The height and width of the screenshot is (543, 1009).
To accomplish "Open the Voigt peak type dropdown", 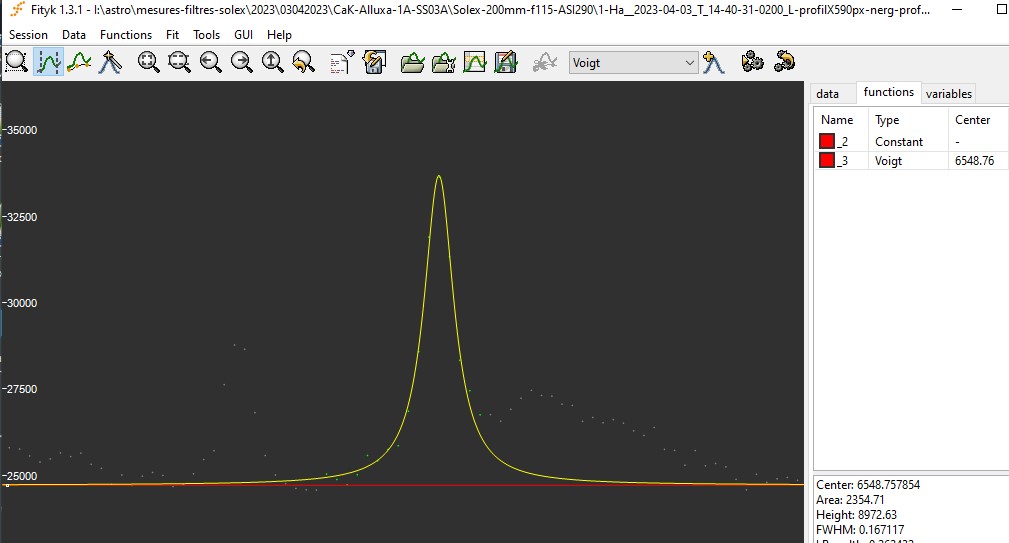I will coord(633,62).
